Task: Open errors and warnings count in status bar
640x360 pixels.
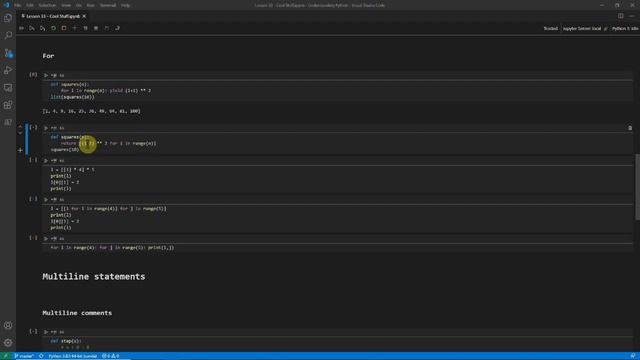Action: pyautogui.click(x=111, y=356)
